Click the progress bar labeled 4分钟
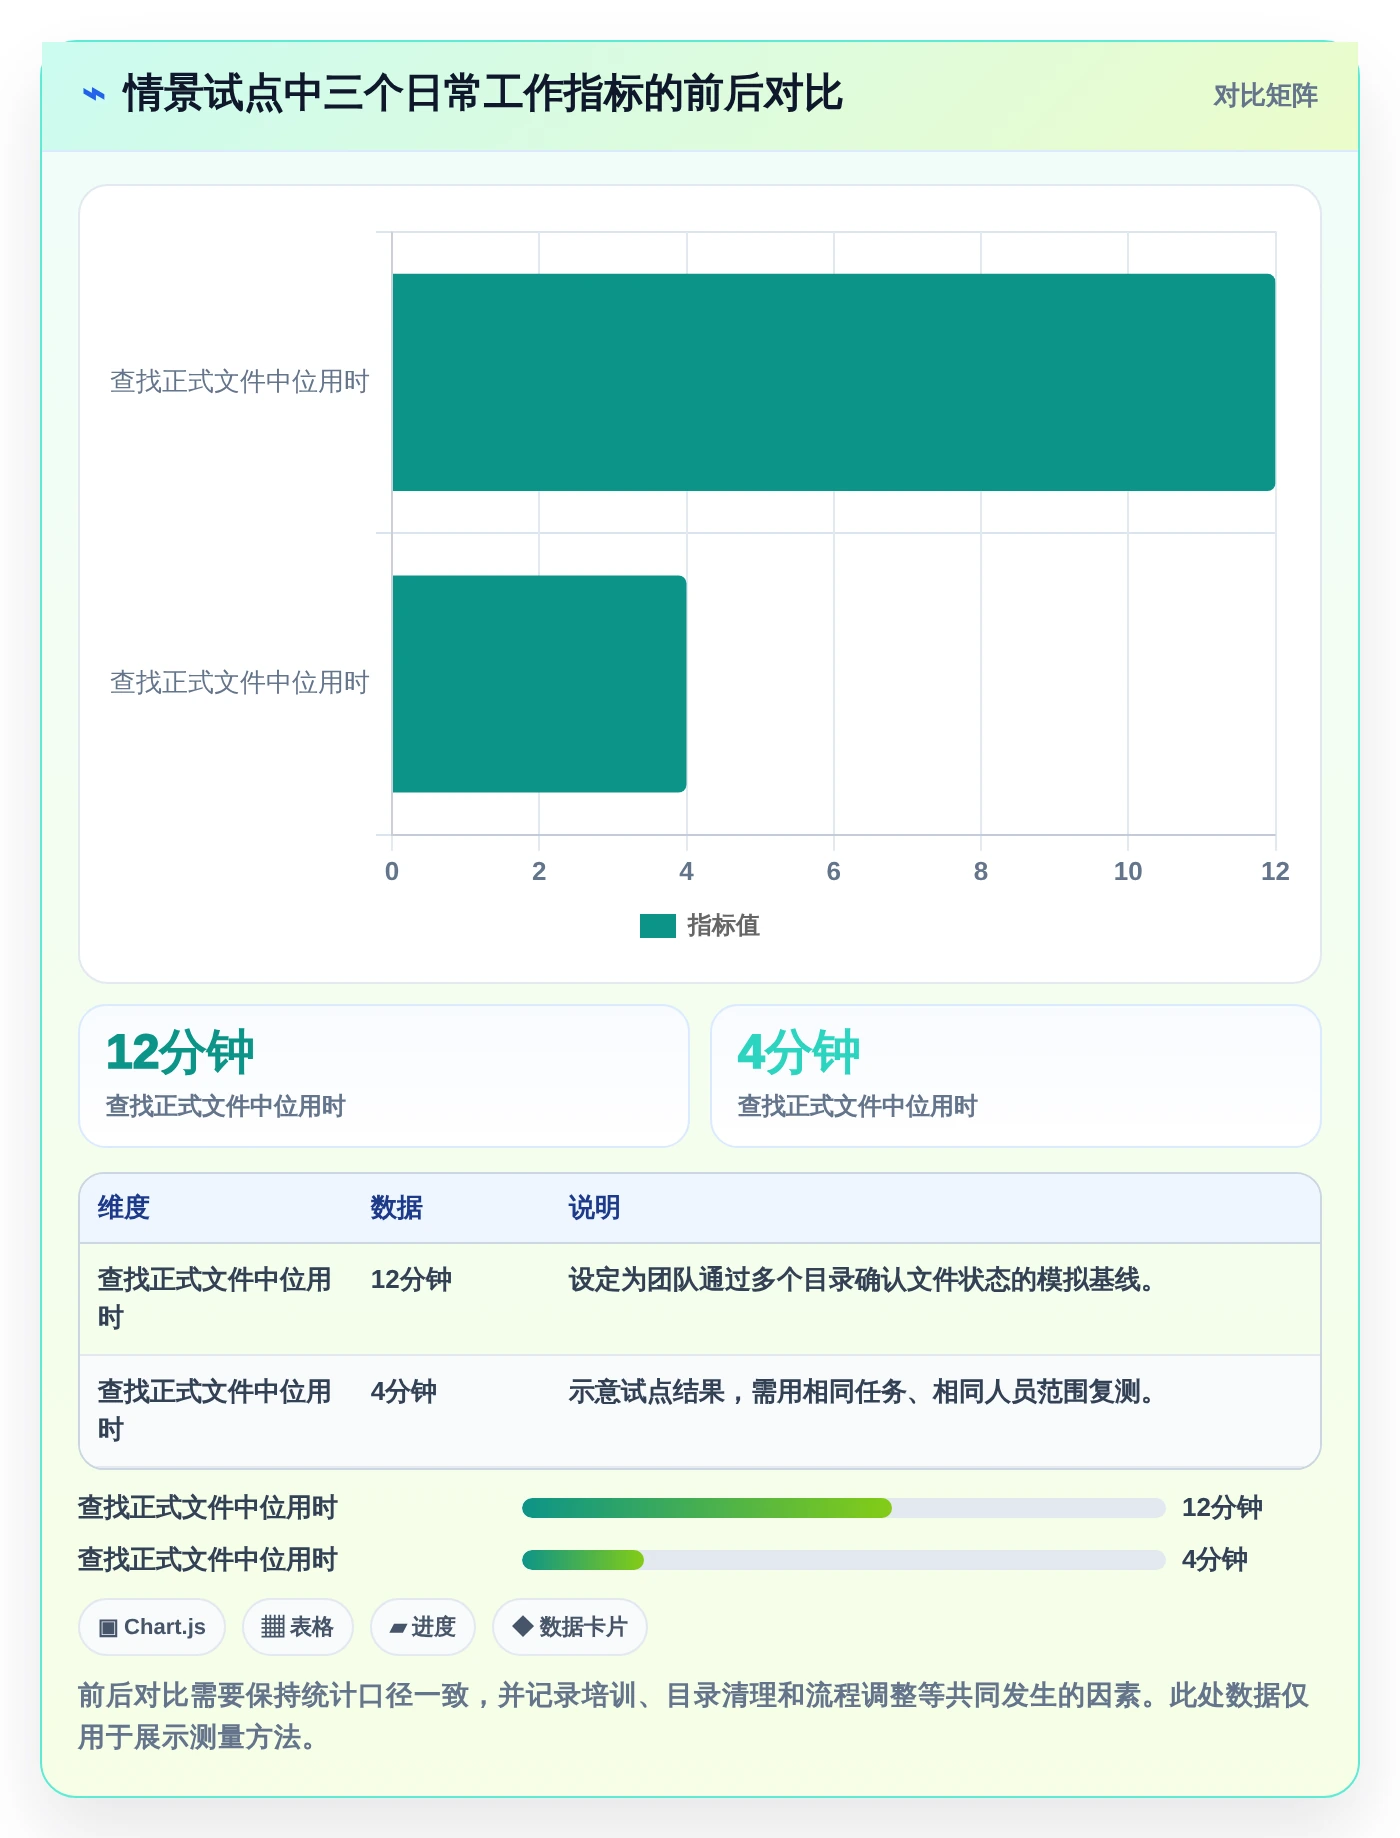Image resolution: width=1400 pixels, height=1838 pixels. click(844, 1560)
